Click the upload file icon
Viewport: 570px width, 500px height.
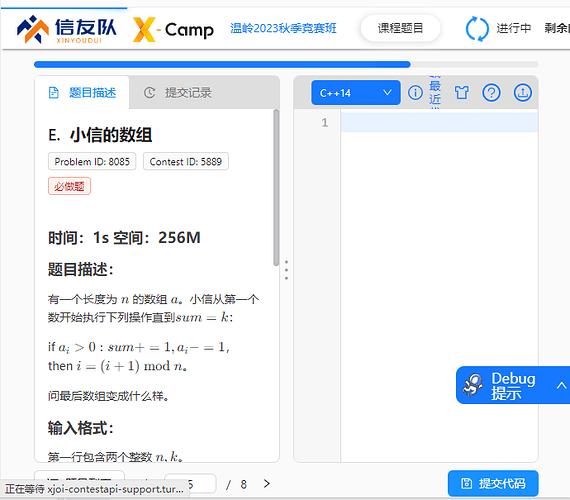[x=522, y=93]
